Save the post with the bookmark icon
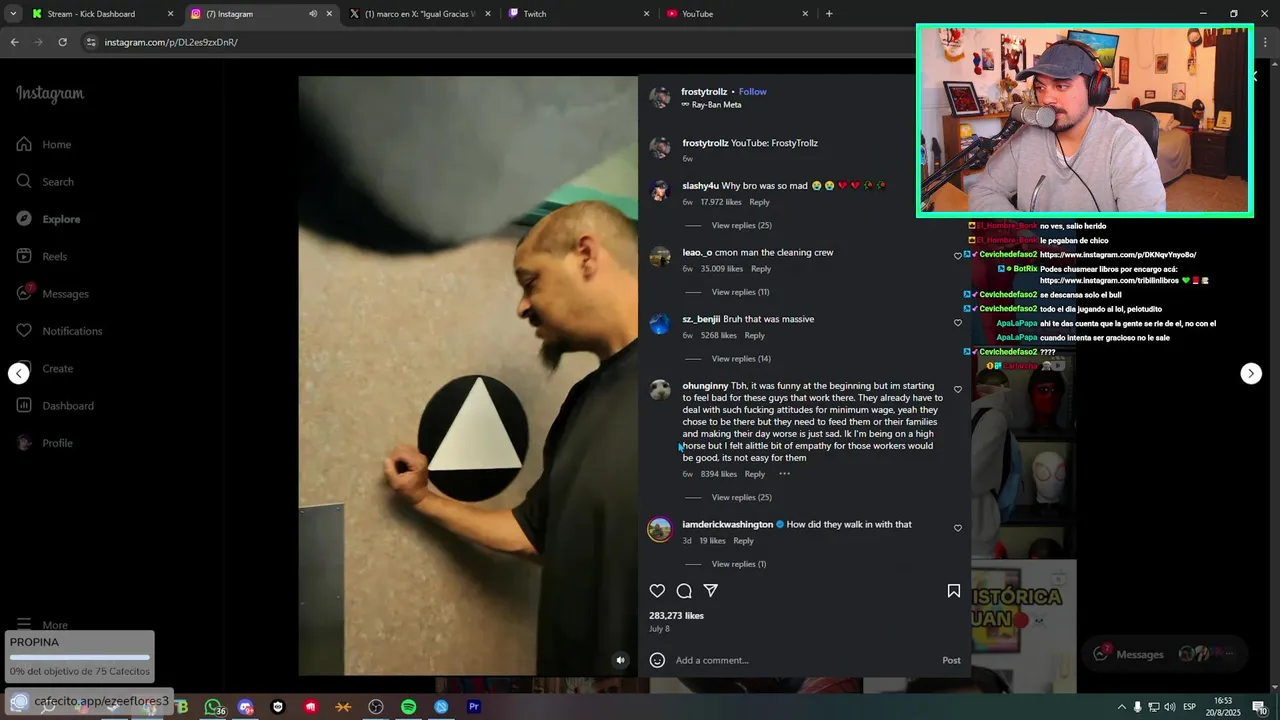1280x720 pixels. pos(954,591)
